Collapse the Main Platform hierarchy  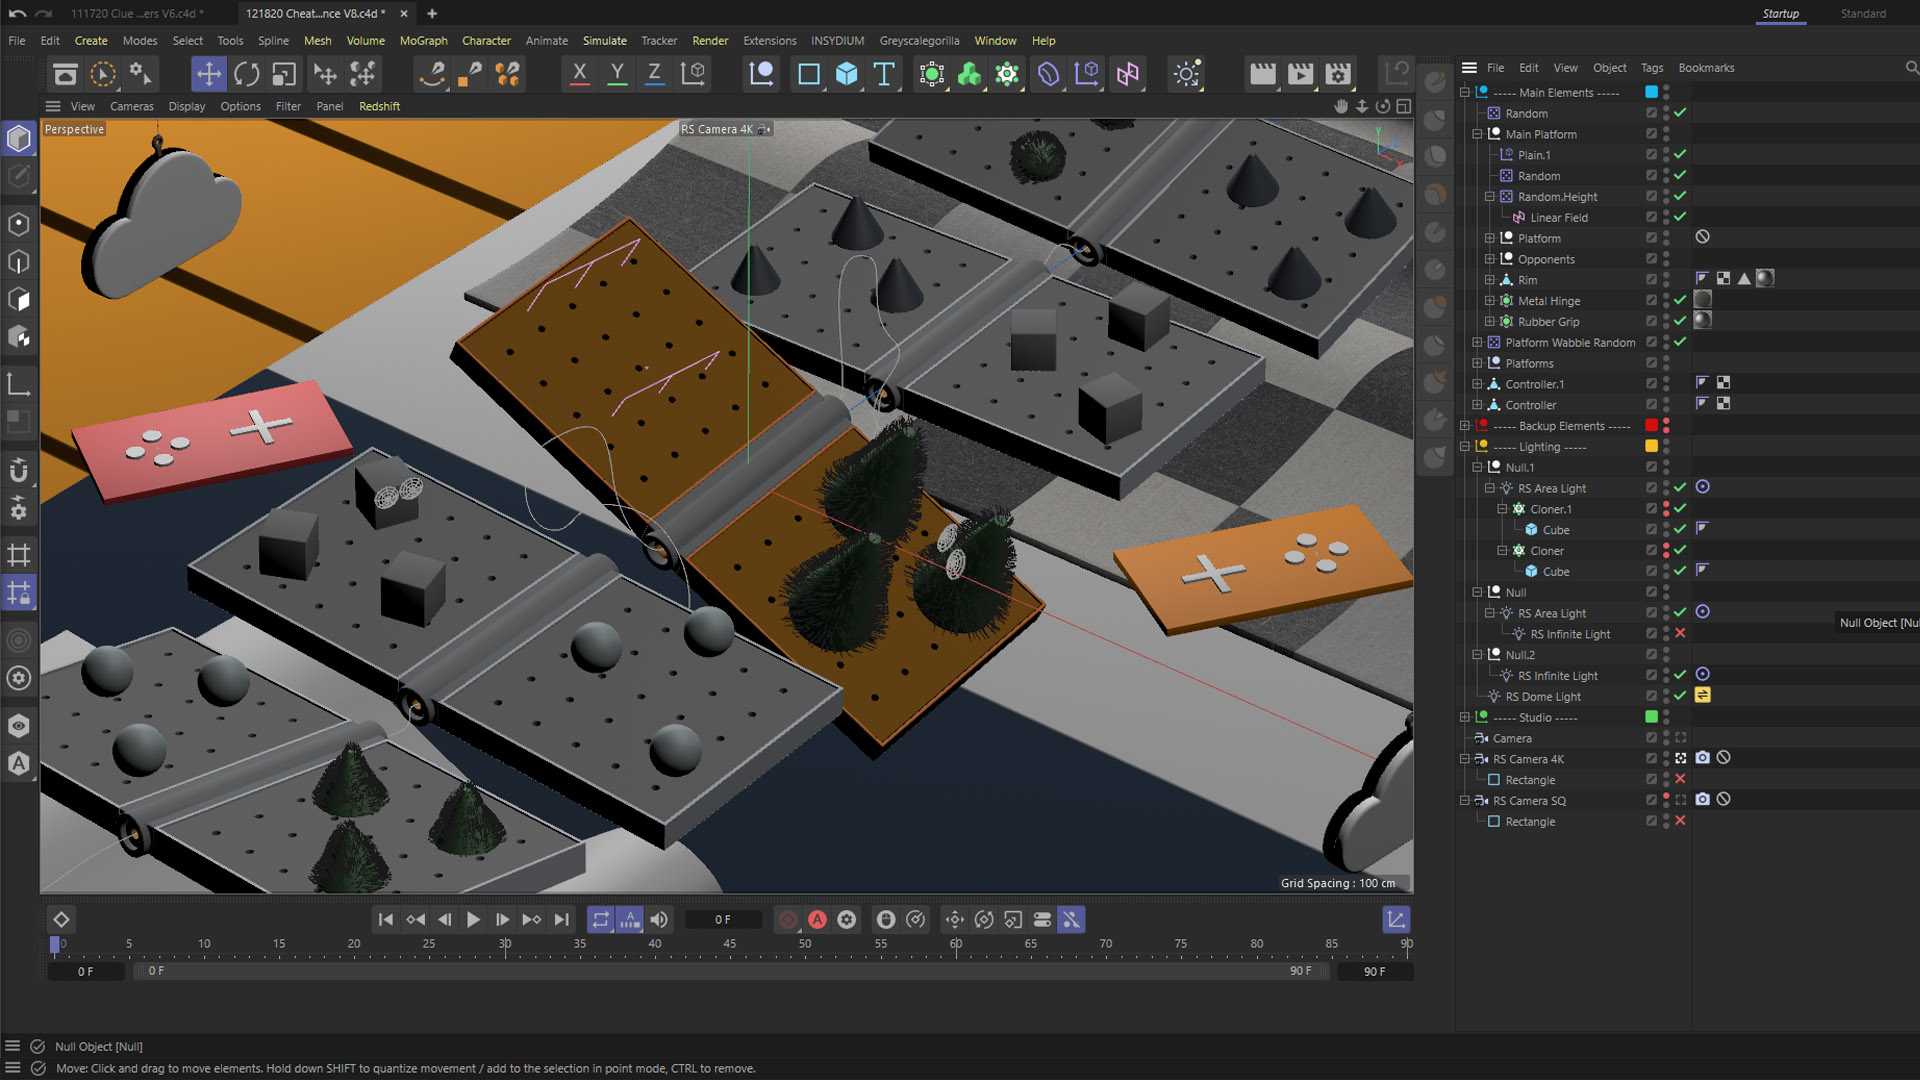(1477, 134)
